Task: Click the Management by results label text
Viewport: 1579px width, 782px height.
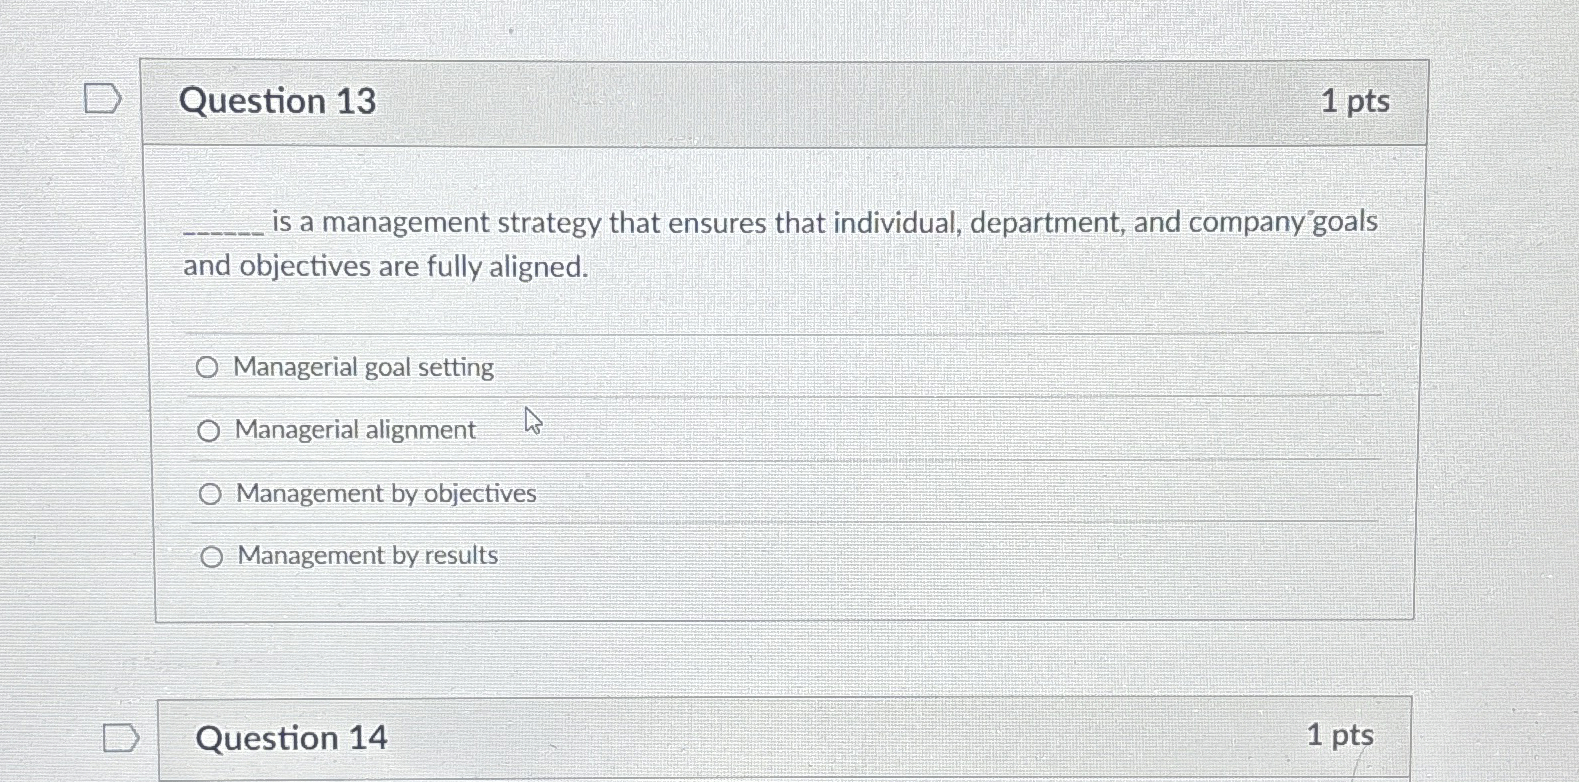Action: tap(366, 555)
